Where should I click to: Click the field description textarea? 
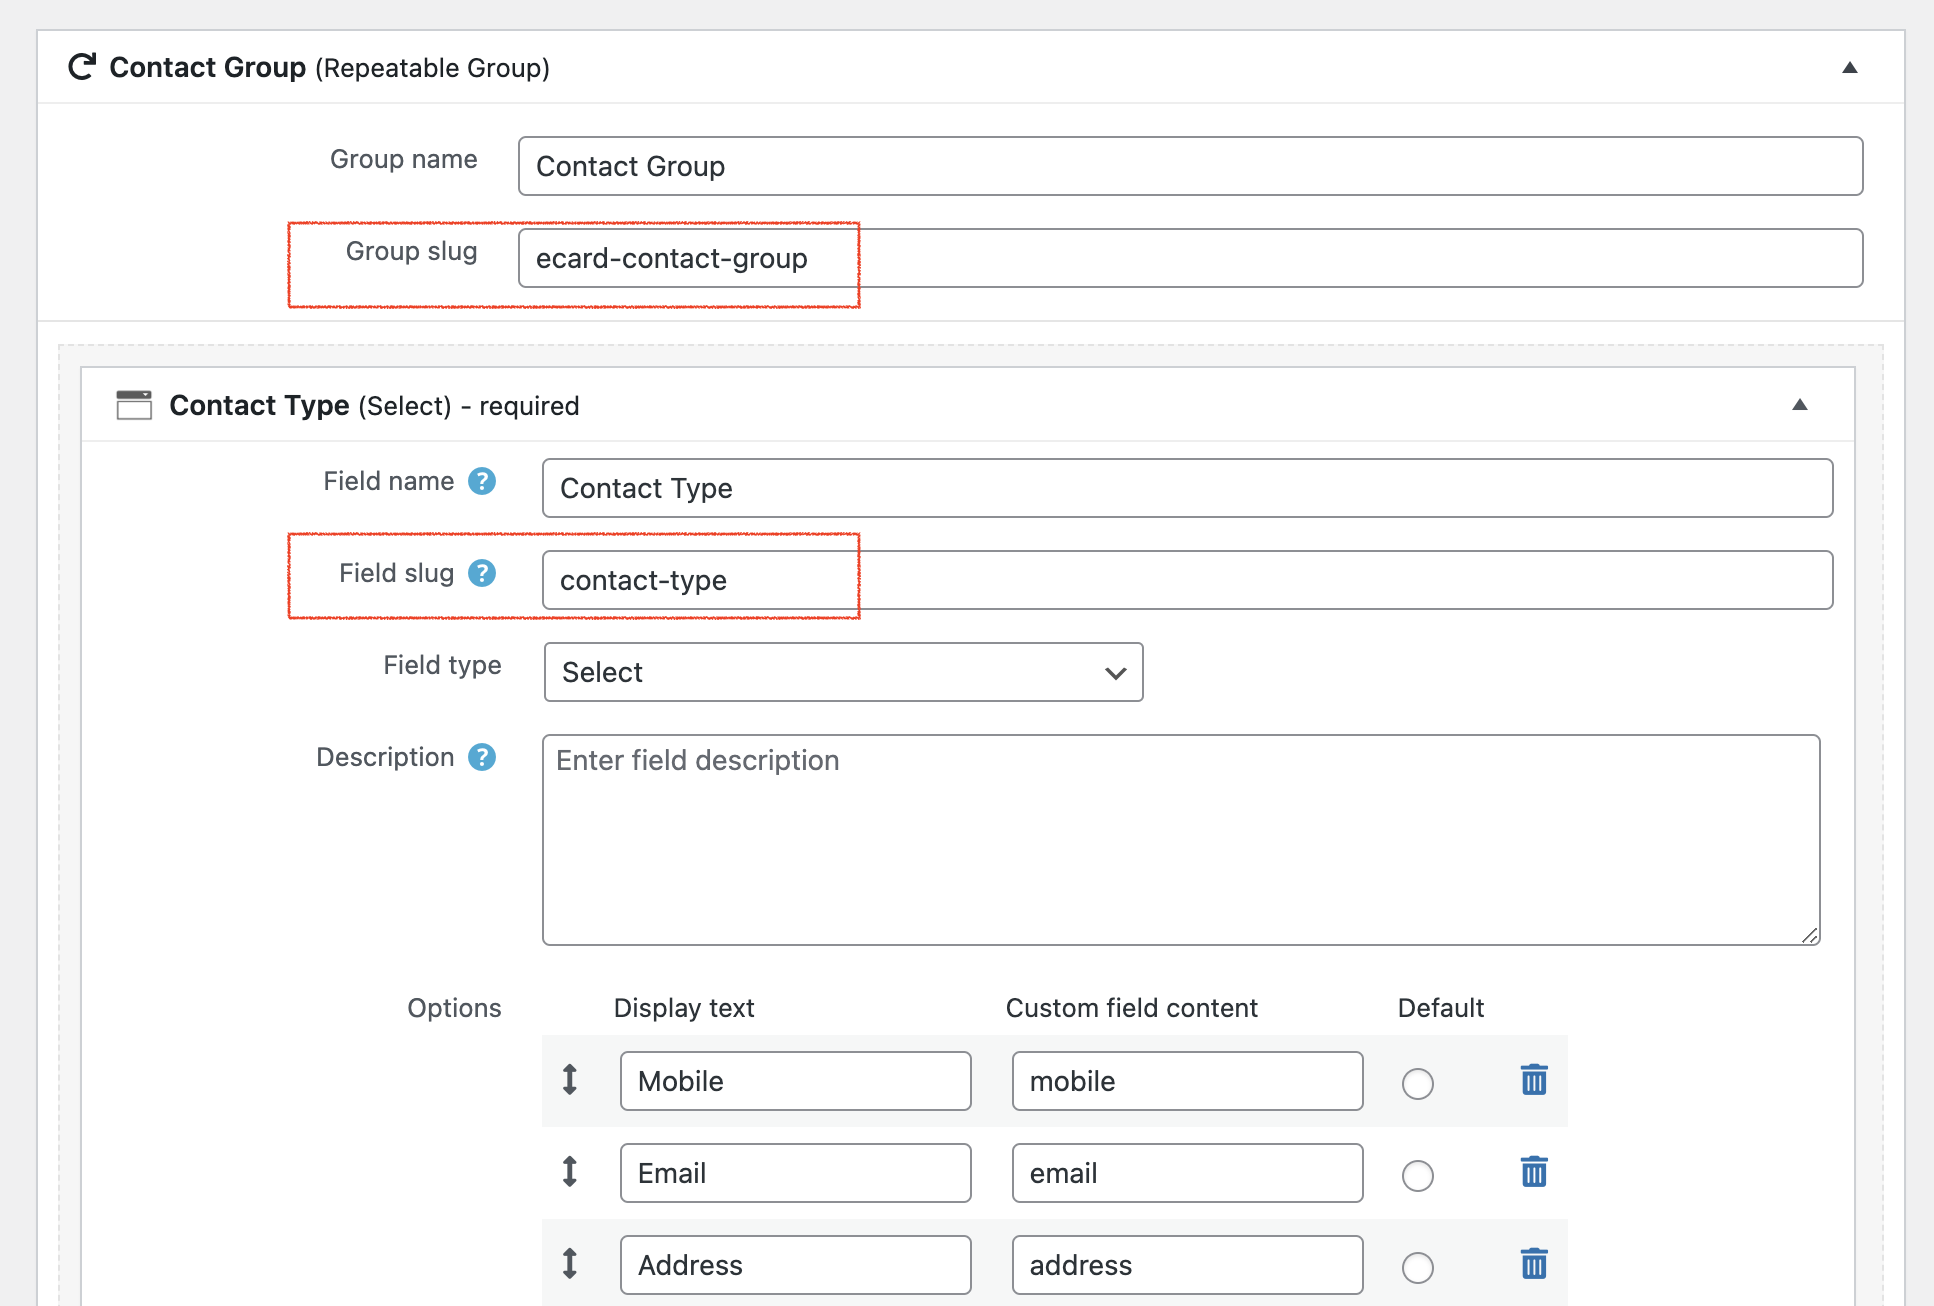tap(1181, 840)
